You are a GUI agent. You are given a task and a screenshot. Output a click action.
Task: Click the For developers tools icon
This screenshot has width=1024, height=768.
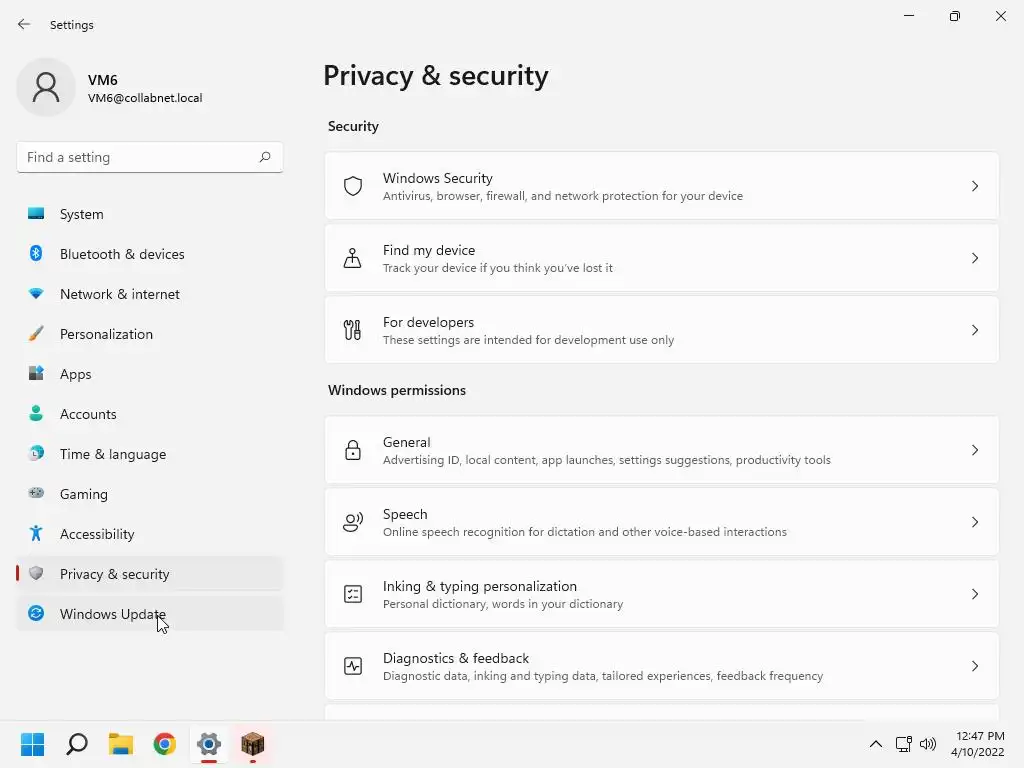[353, 330]
